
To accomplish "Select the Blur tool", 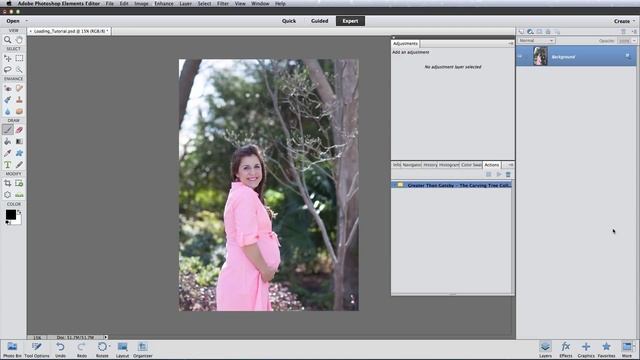I will tap(7, 111).
